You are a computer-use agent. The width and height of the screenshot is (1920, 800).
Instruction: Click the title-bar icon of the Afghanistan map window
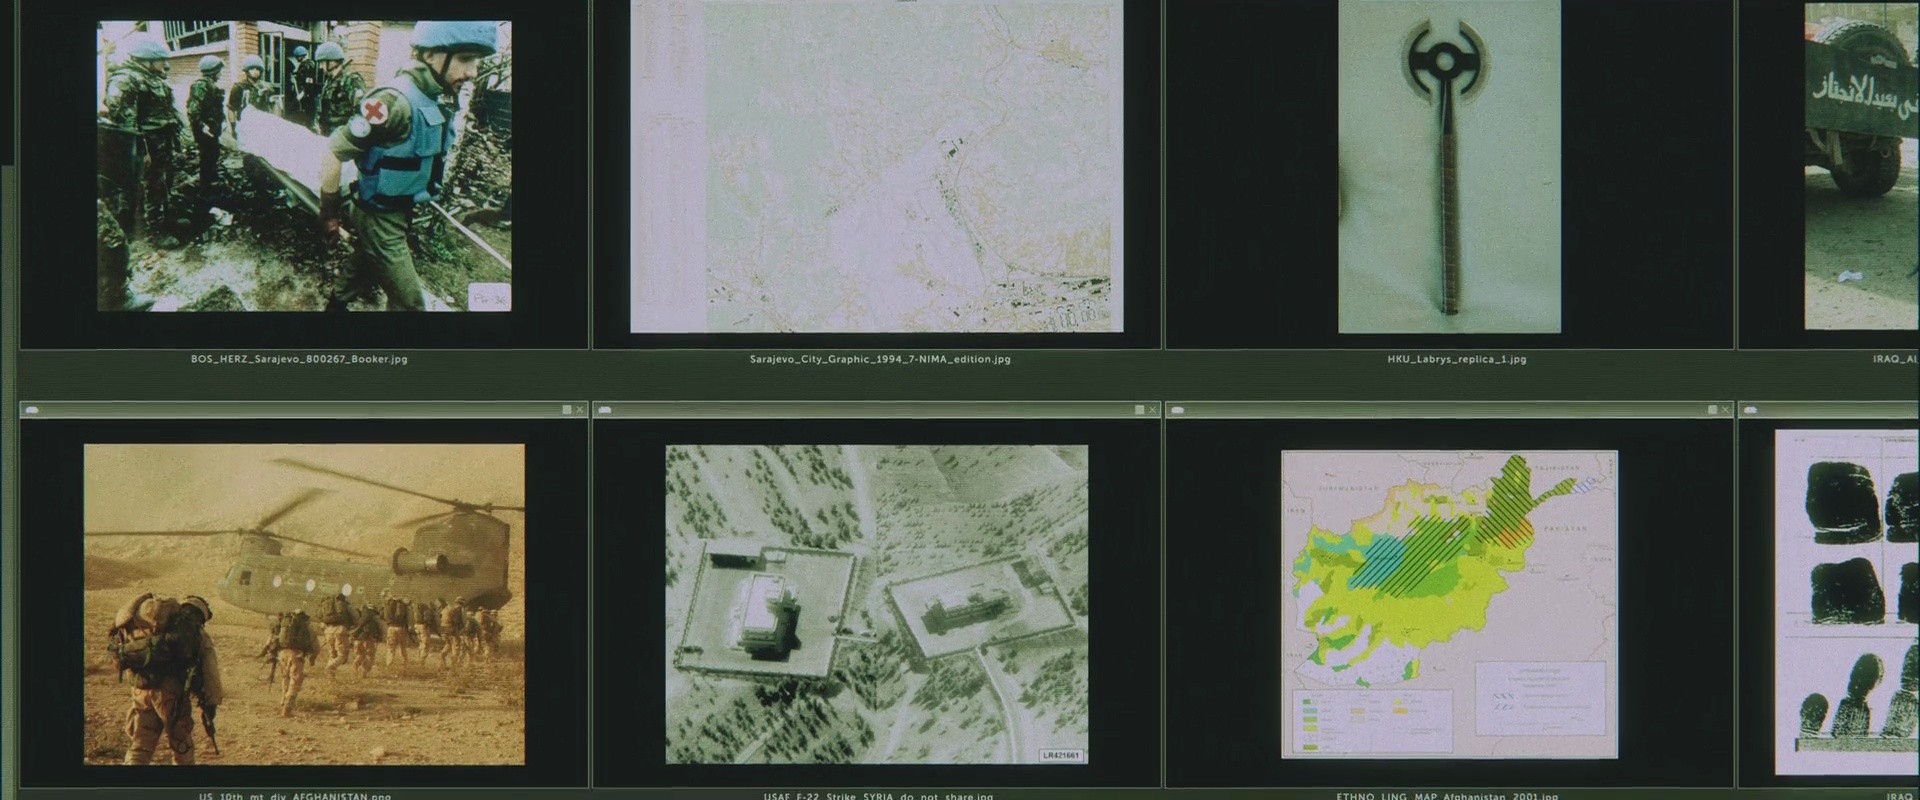coord(1177,410)
